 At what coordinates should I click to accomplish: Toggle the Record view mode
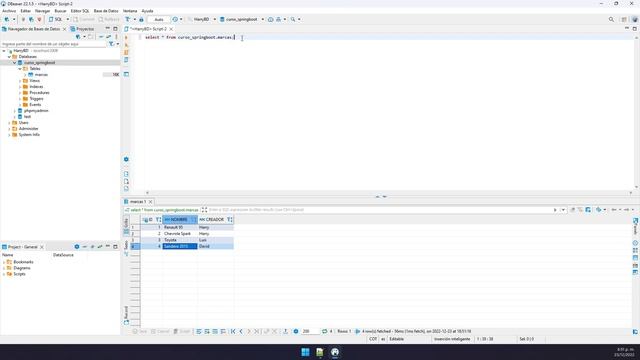click(126, 315)
